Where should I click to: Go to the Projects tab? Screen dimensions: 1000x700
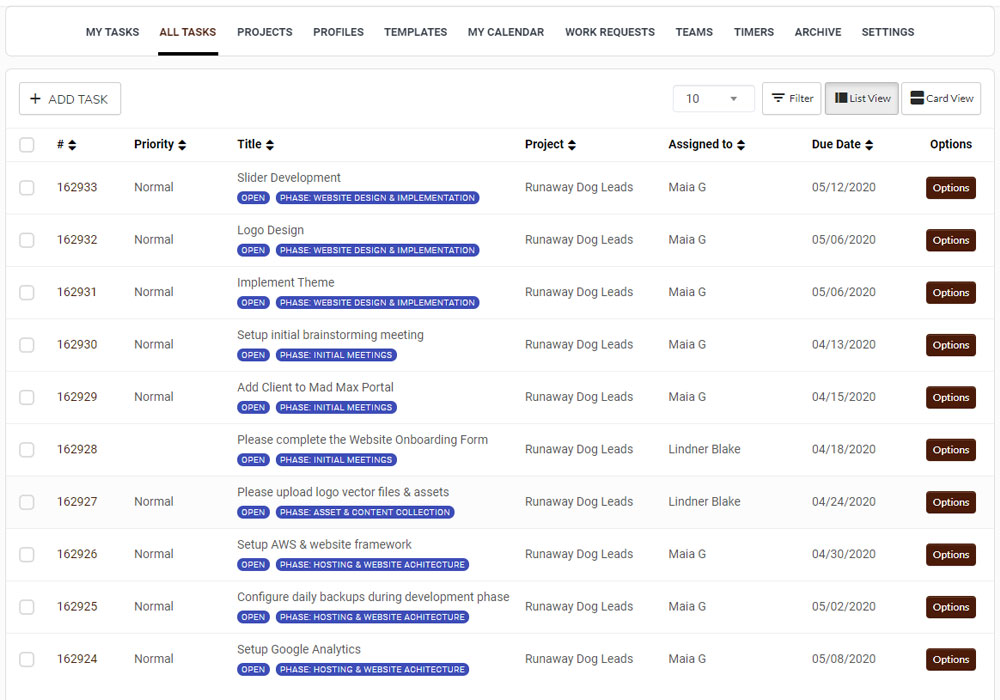265,32
